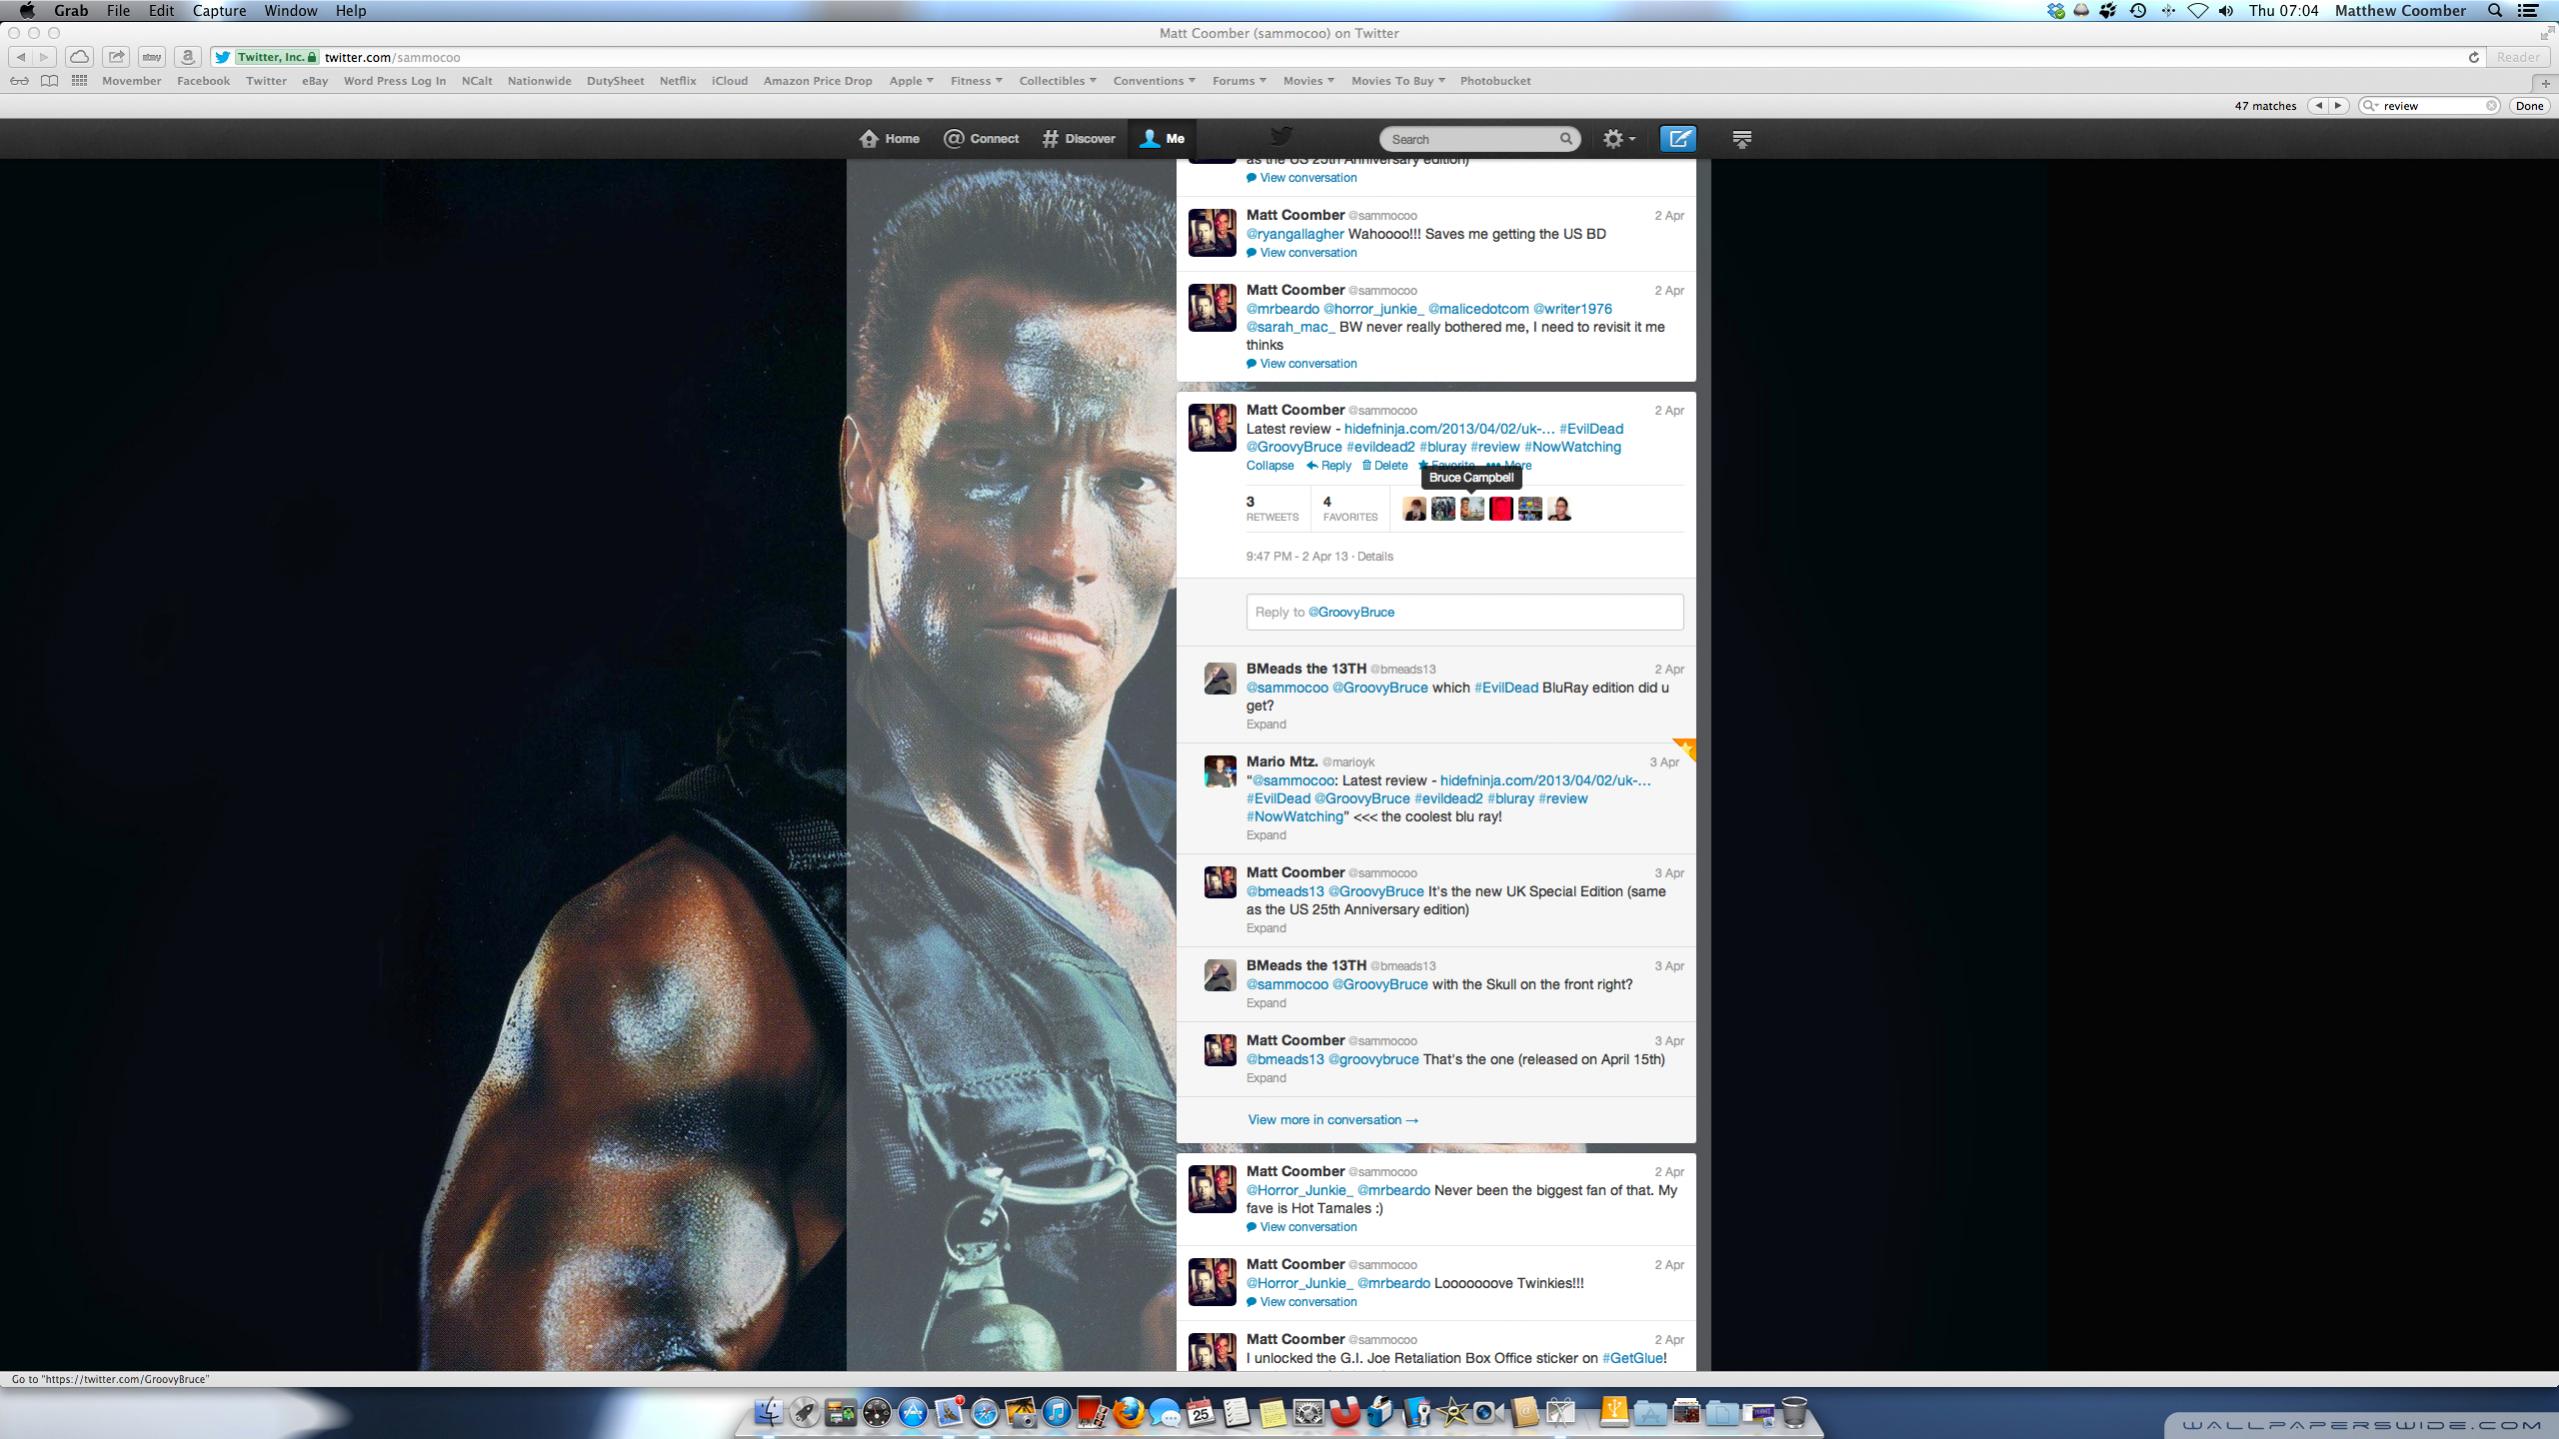
Task: Open App Store from the Dock
Action: (912, 1412)
